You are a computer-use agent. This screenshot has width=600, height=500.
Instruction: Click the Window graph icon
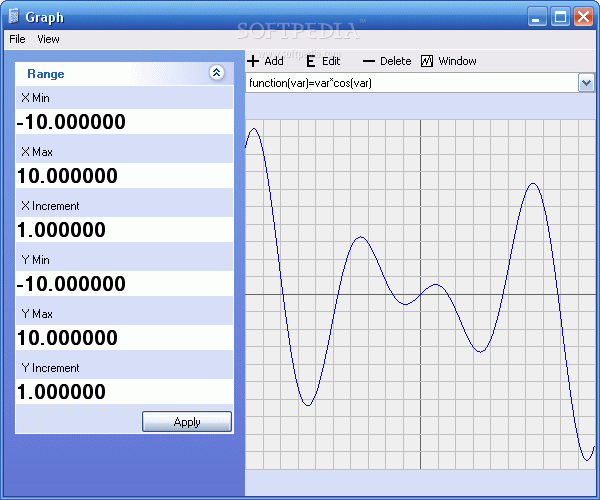click(x=427, y=61)
